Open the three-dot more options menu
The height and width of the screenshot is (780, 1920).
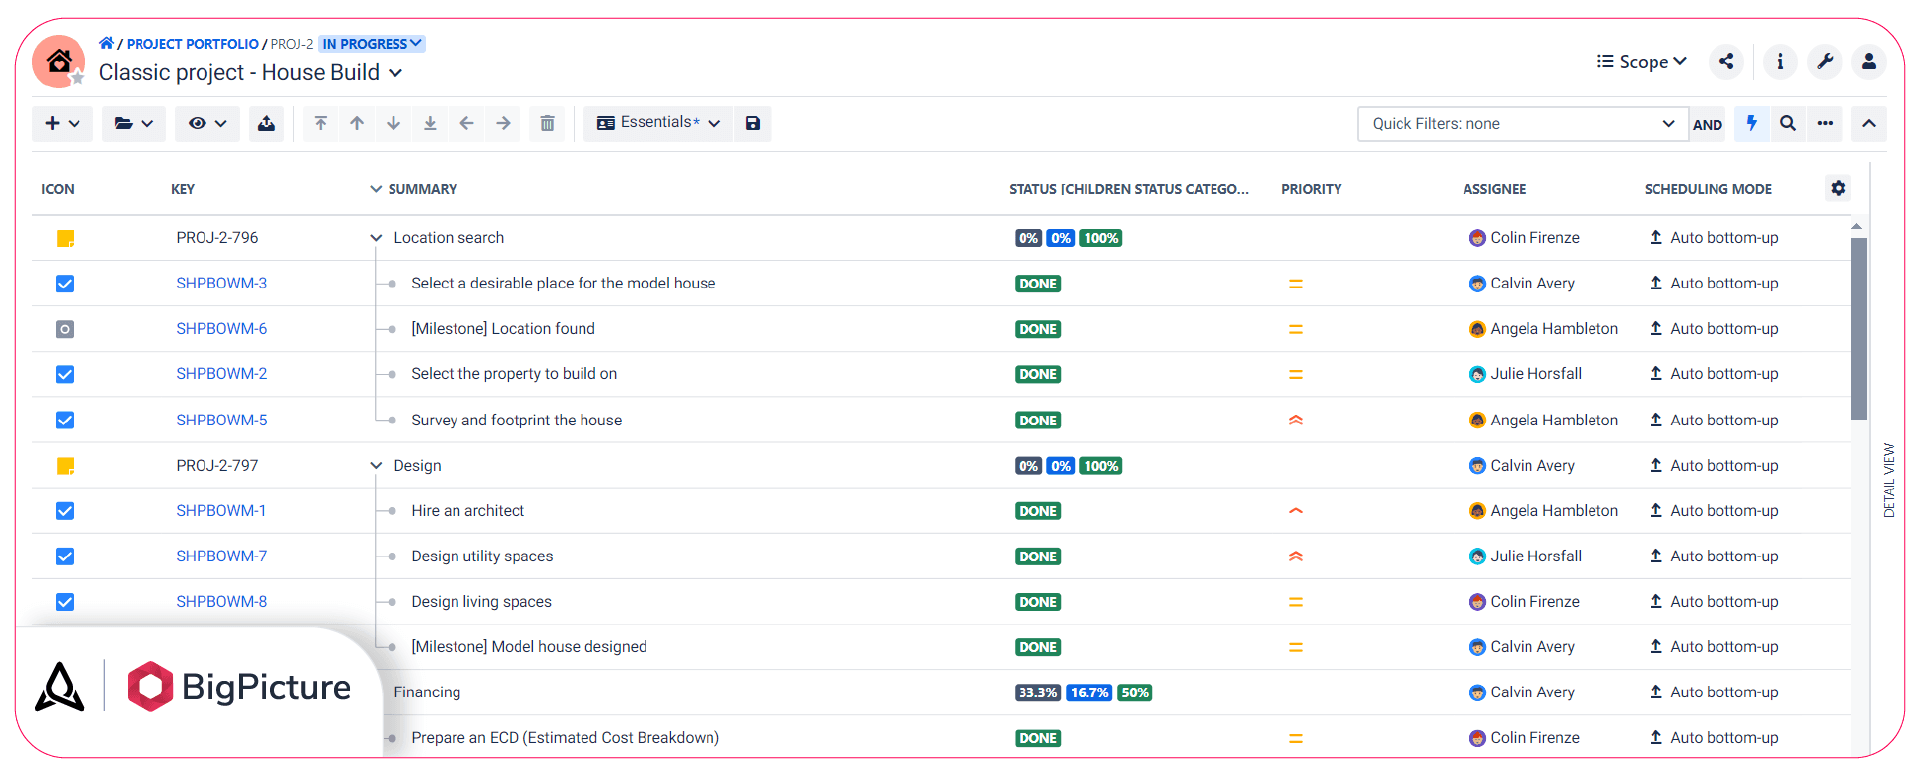[x=1825, y=123]
